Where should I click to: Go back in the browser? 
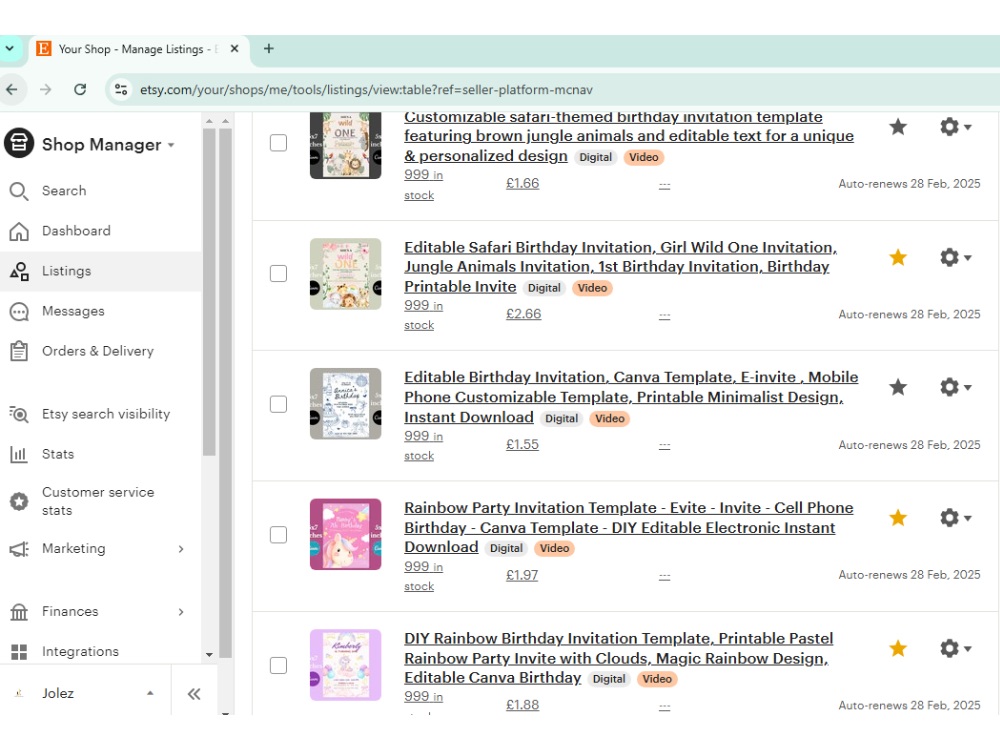11,89
